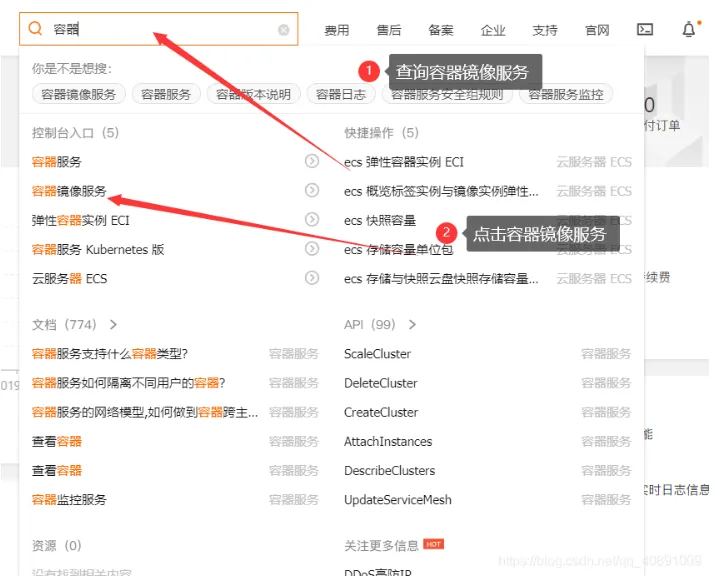
Task: Open document 容器监控服务
Action: (x=69, y=499)
